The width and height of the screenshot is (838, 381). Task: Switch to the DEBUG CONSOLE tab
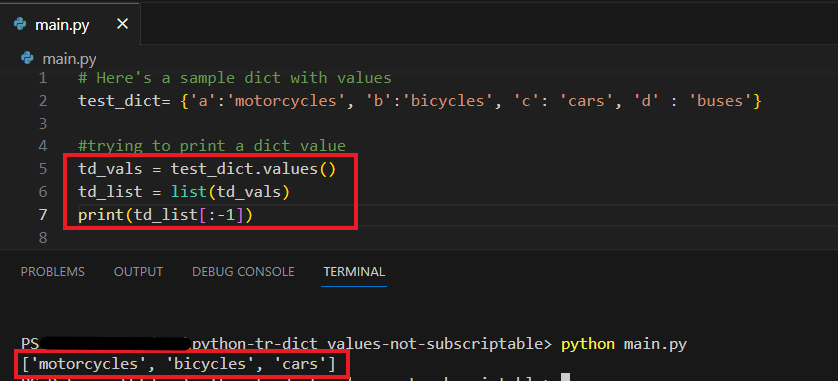pos(243,271)
